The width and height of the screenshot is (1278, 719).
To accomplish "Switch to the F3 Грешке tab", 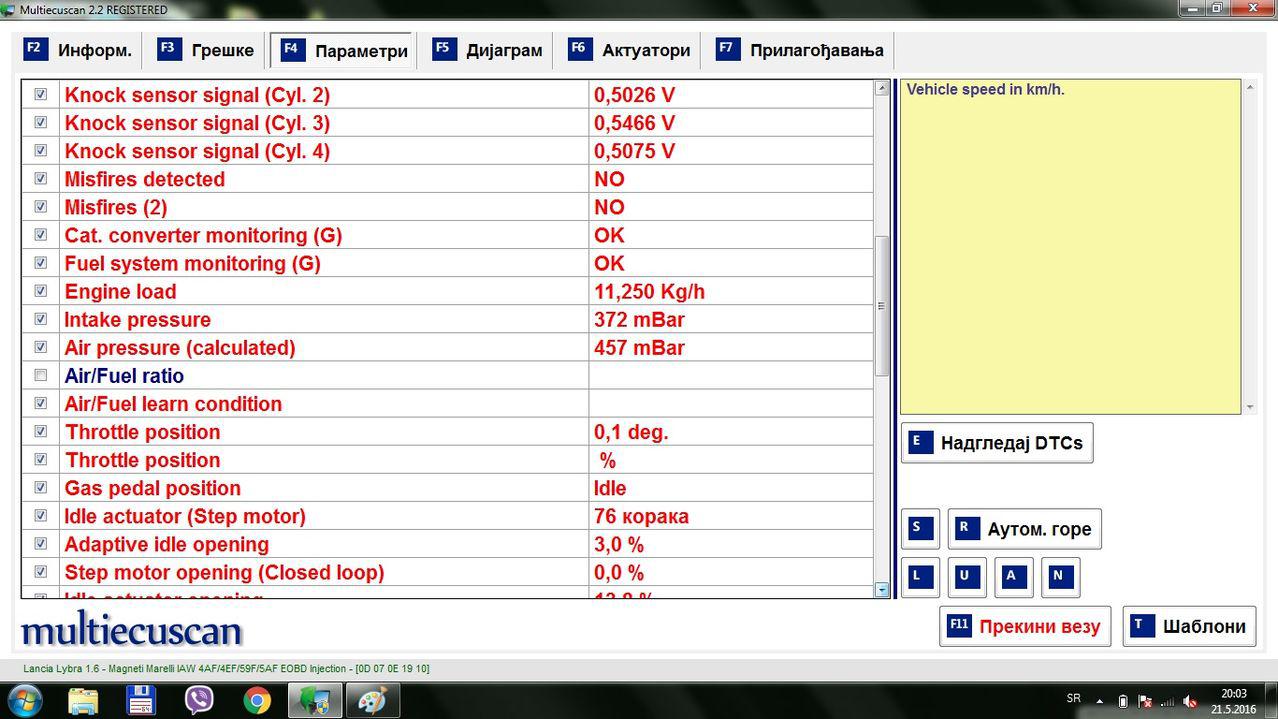I will [x=207, y=50].
